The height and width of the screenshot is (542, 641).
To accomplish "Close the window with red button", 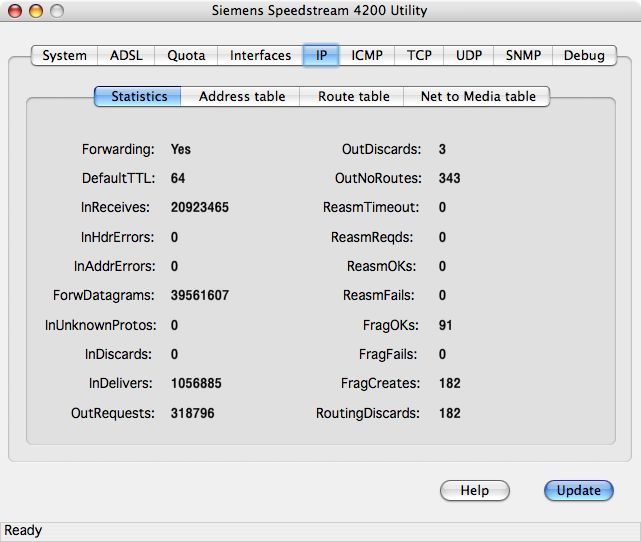I will click(x=15, y=11).
